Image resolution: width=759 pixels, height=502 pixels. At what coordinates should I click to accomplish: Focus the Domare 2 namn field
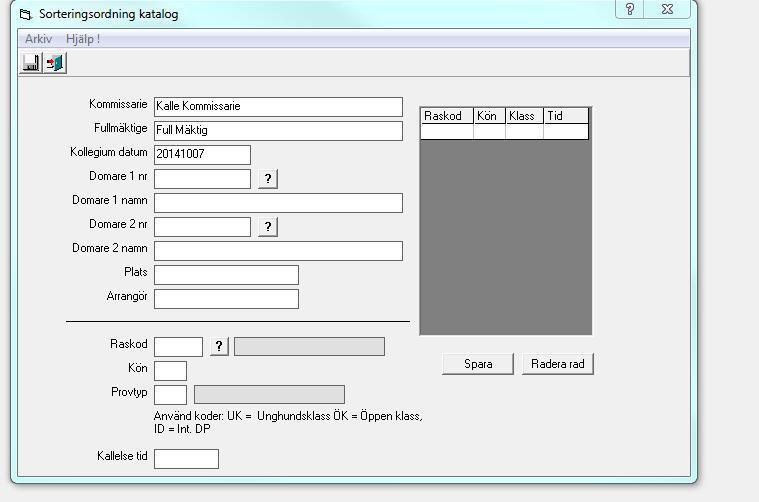pos(278,251)
